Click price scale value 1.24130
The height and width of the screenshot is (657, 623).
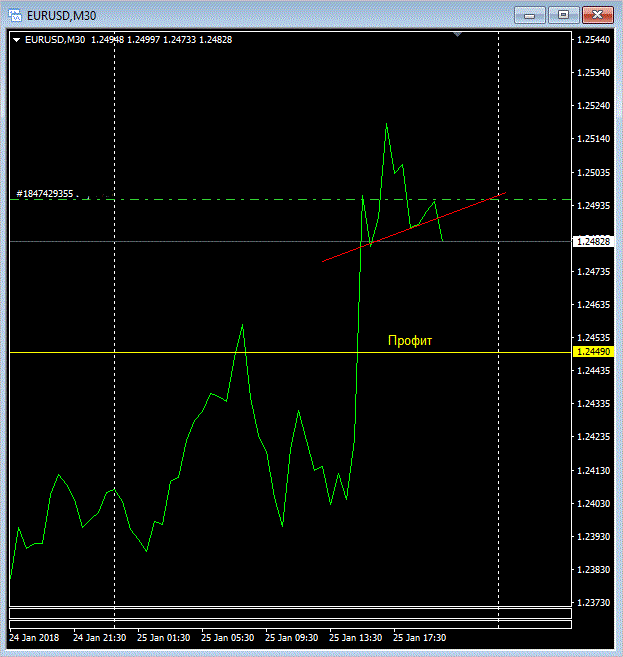pos(594,471)
